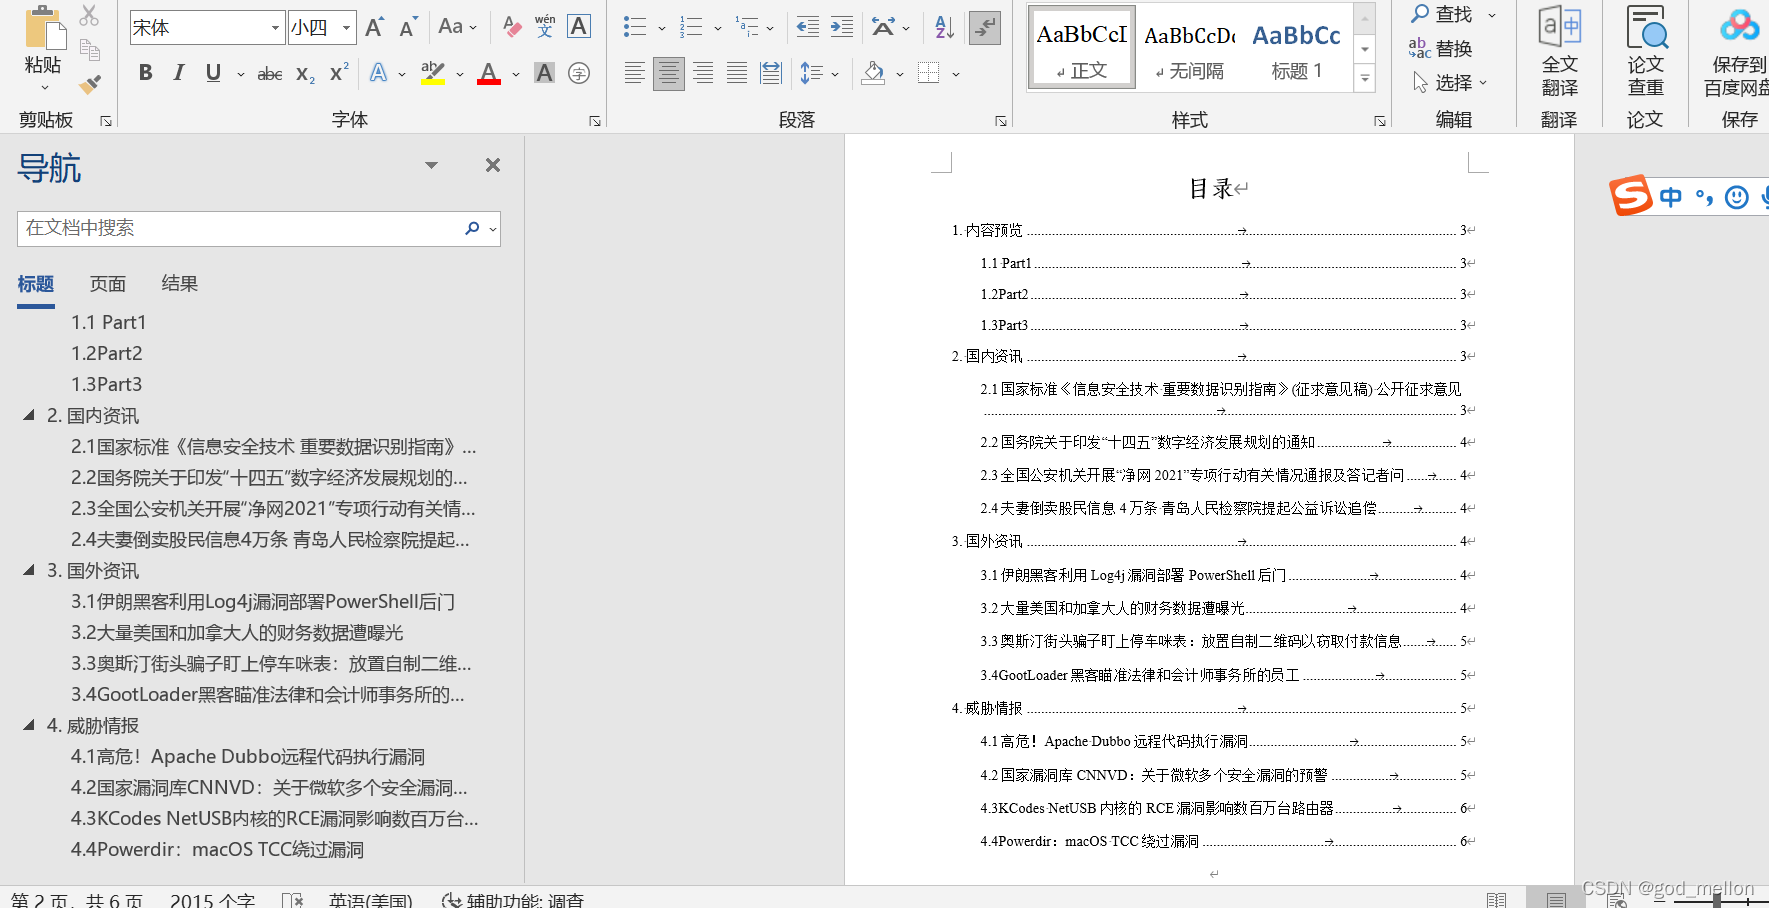
Task: Apply the 无间隔 style
Action: tap(1189, 48)
